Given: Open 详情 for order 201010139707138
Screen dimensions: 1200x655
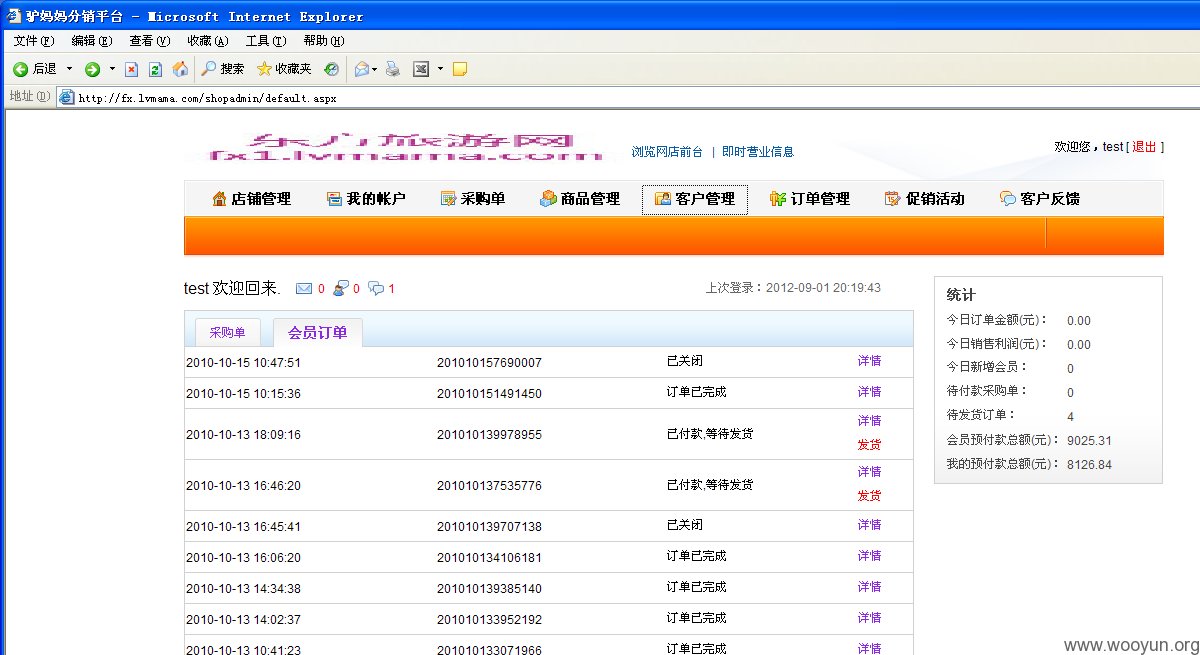Looking at the screenshot, I should point(869,525).
